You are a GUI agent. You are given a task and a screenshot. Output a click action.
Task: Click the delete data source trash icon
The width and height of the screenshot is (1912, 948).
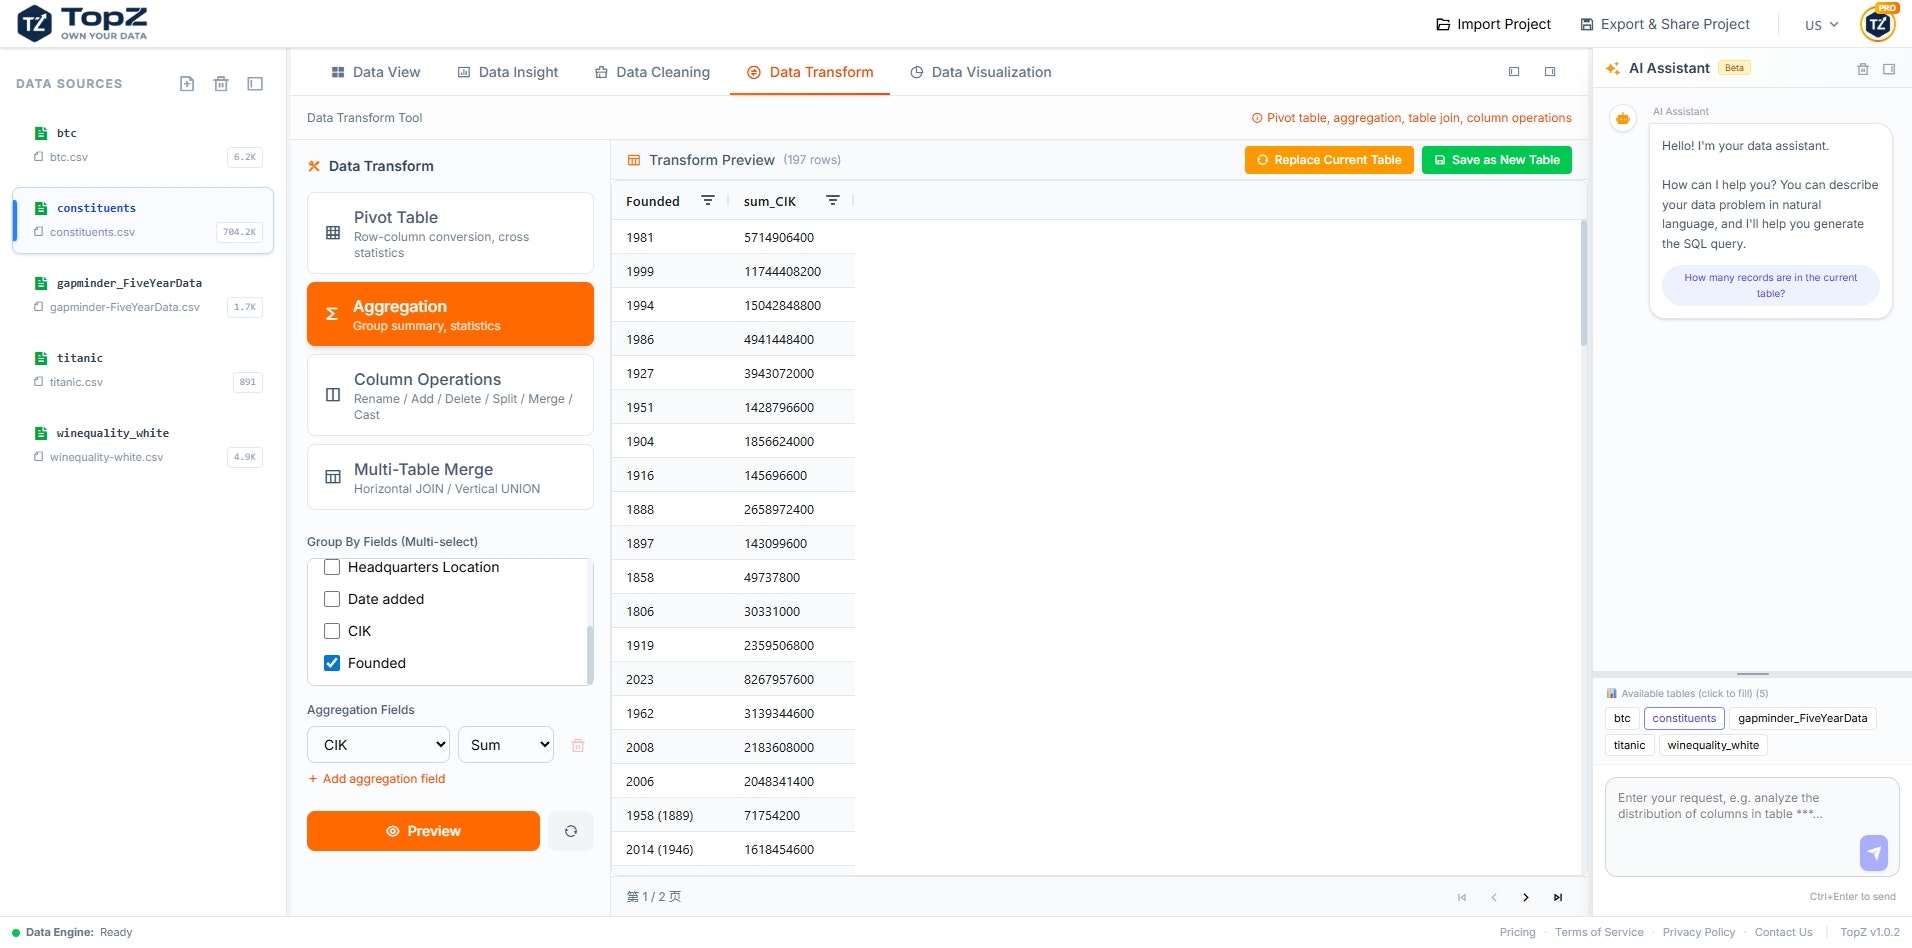pos(221,84)
